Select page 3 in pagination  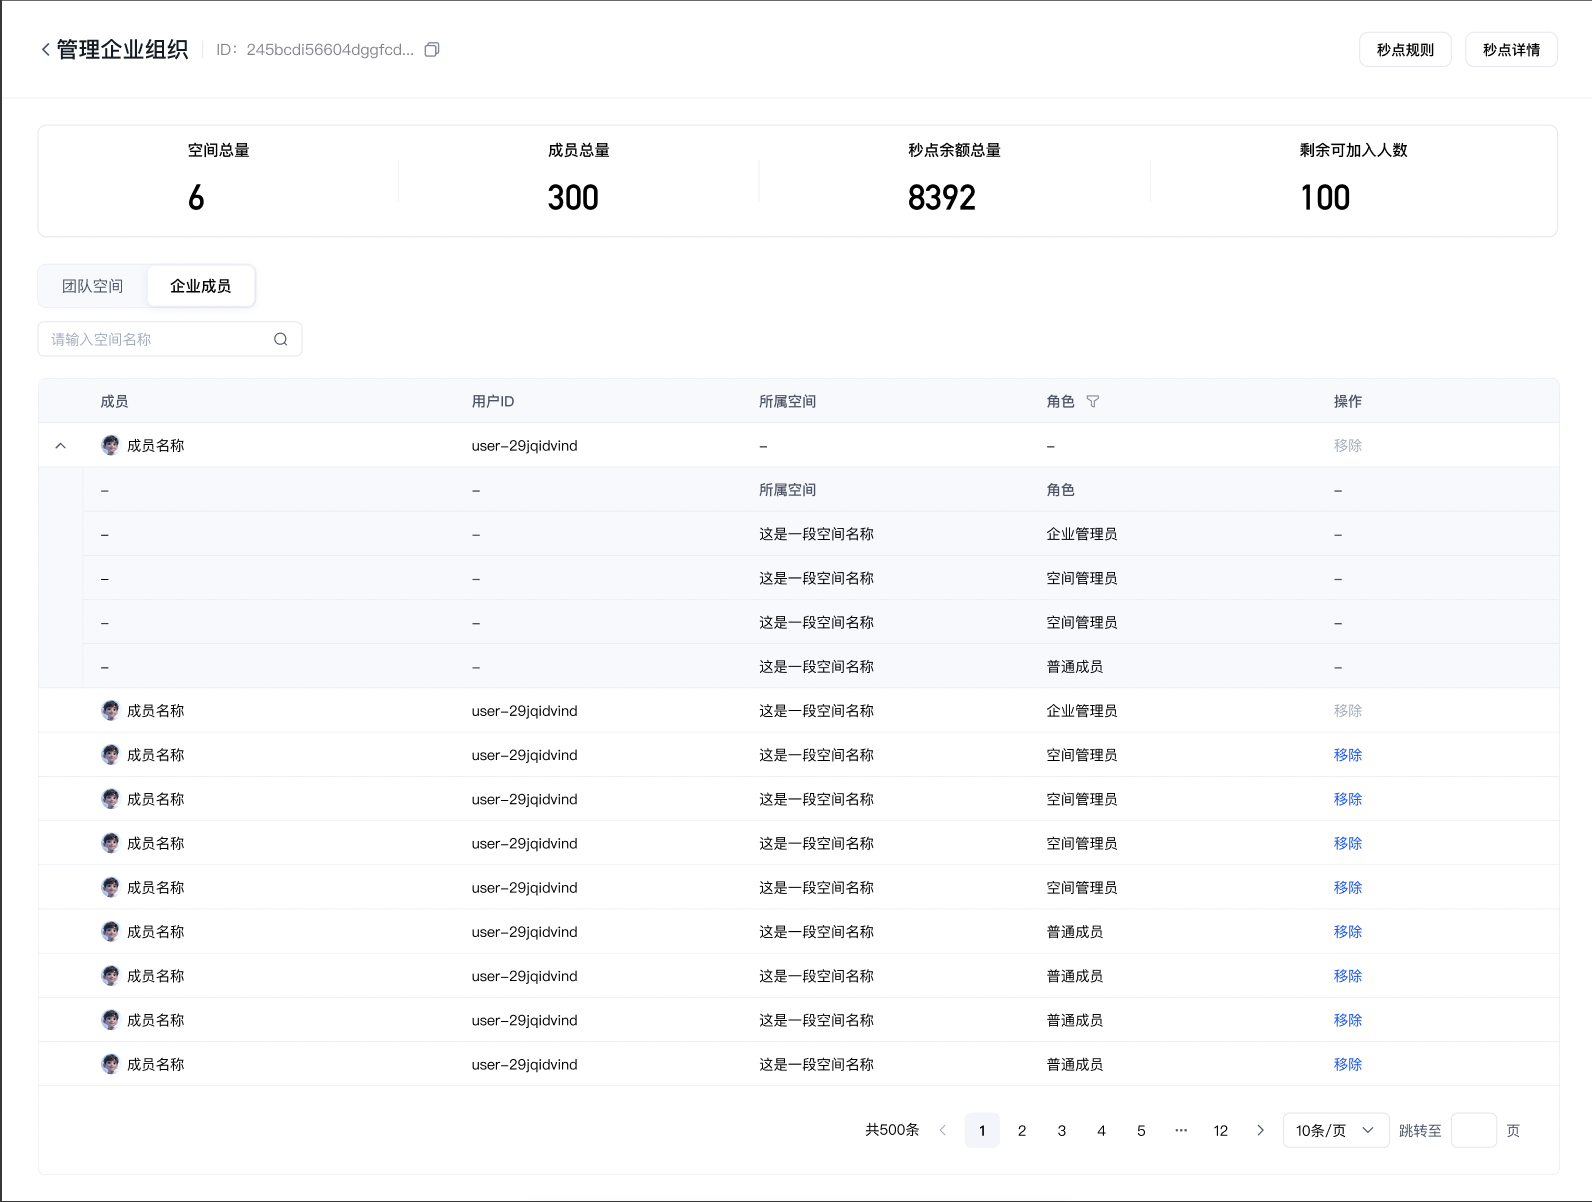point(1061,1130)
